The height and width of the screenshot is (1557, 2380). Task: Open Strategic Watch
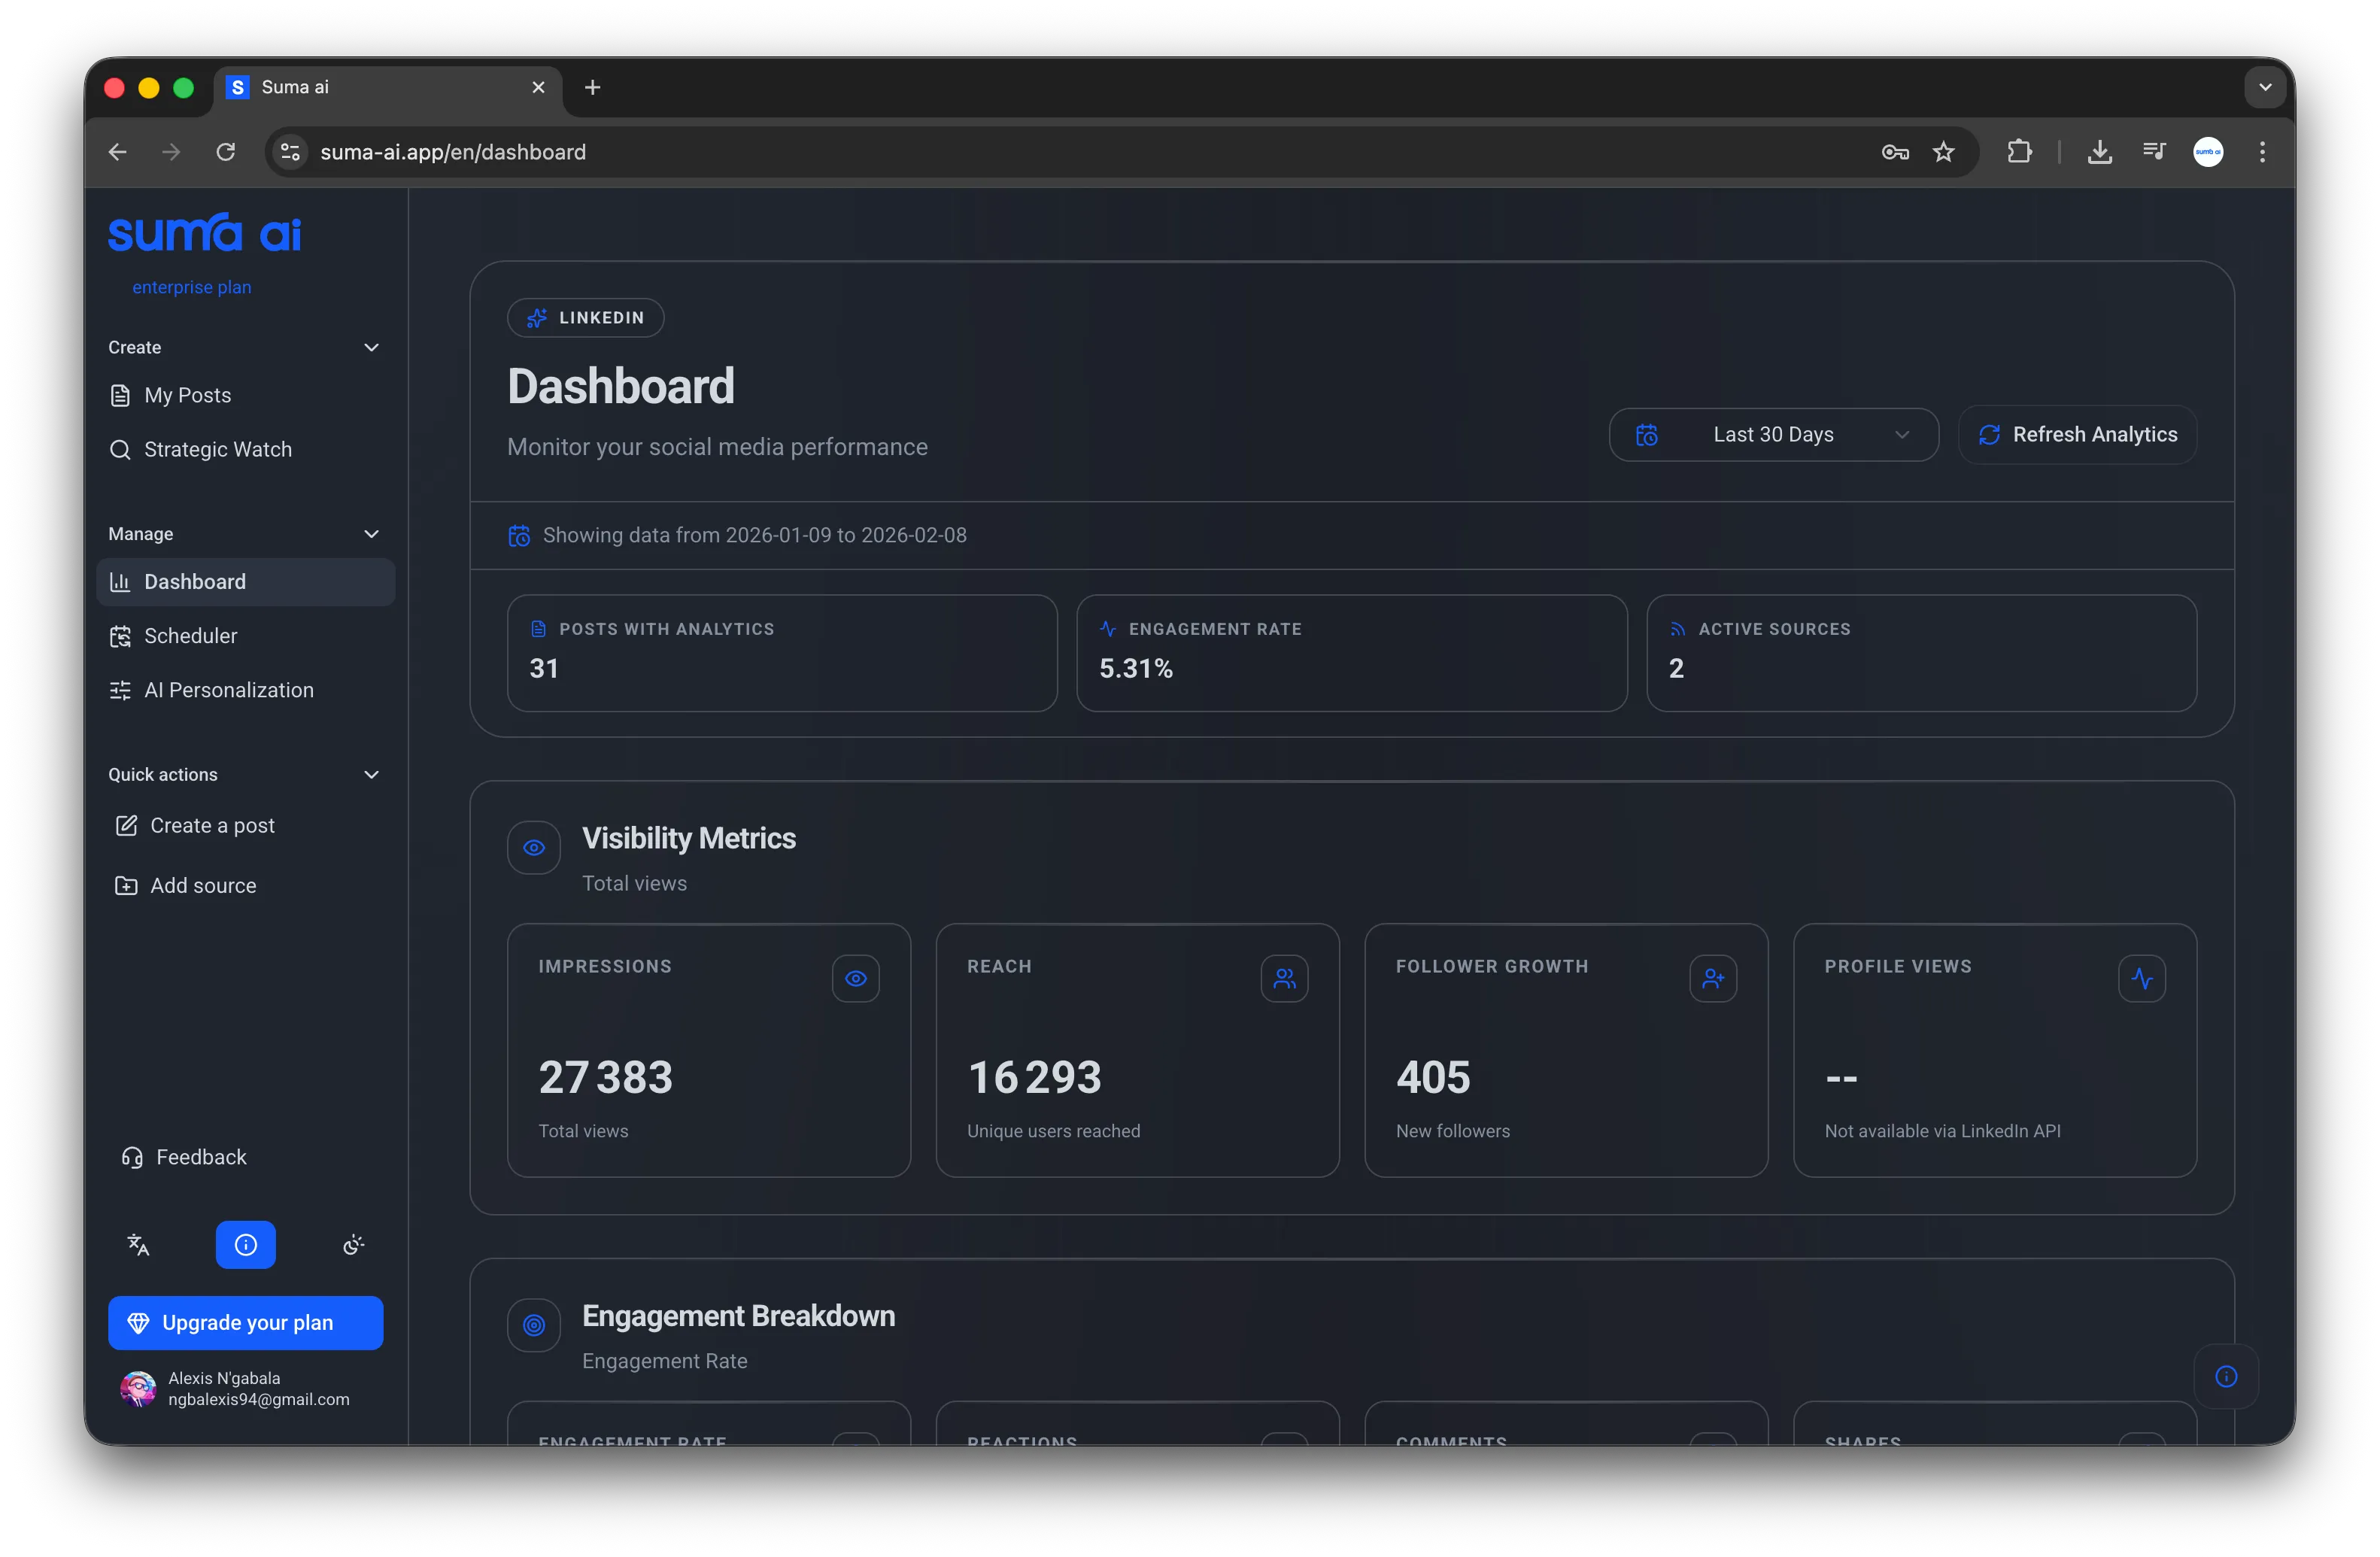point(246,450)
